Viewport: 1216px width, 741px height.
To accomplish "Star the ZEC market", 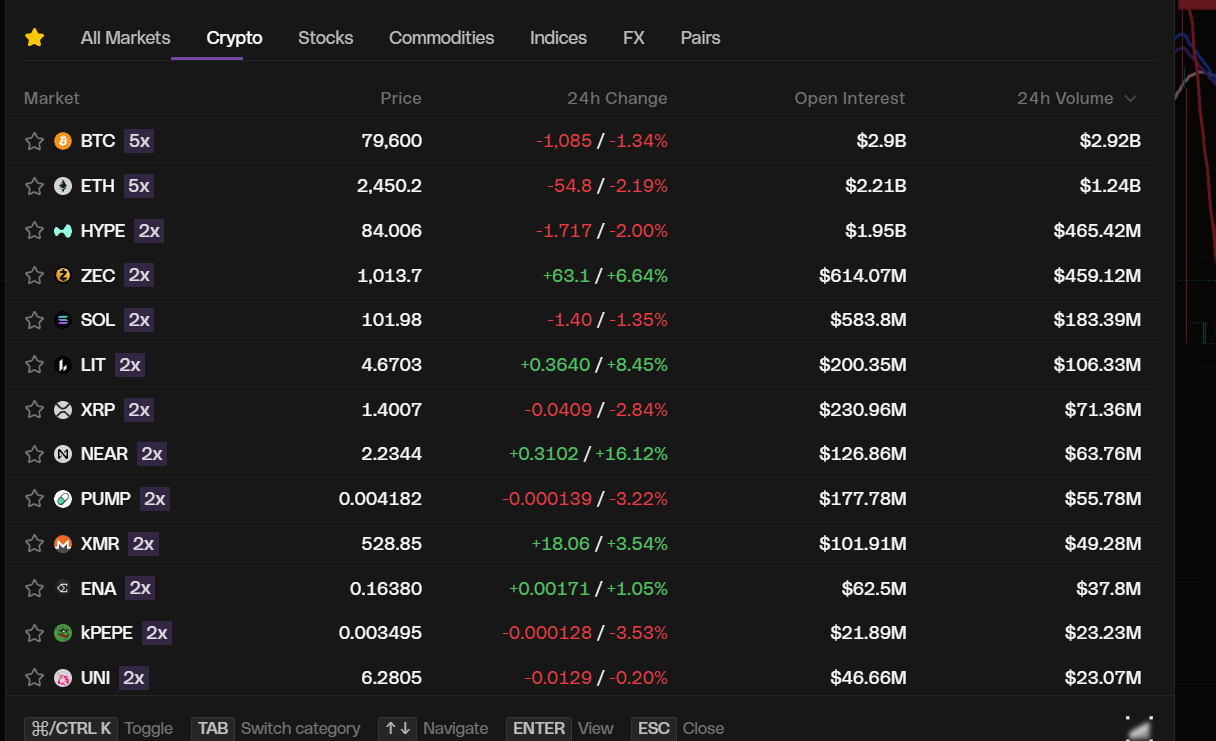I will [x=34, y=275].
